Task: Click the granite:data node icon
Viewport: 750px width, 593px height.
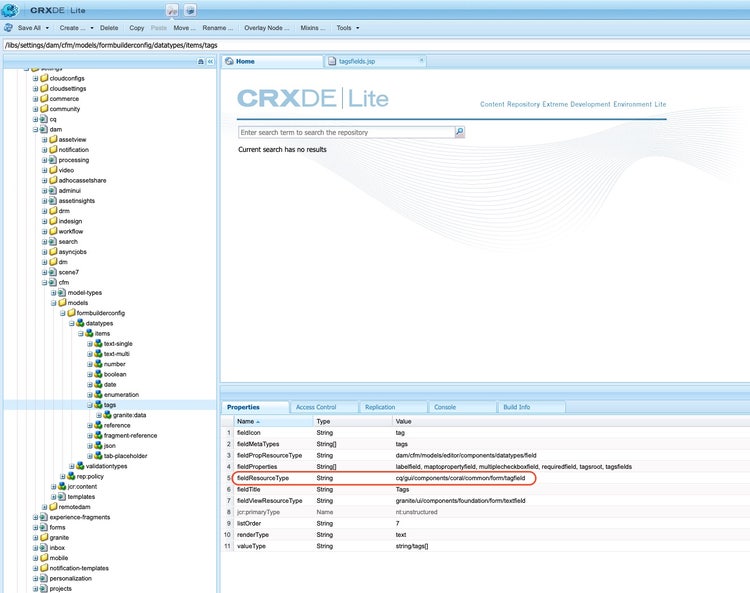Action: [x=107, y=415]
